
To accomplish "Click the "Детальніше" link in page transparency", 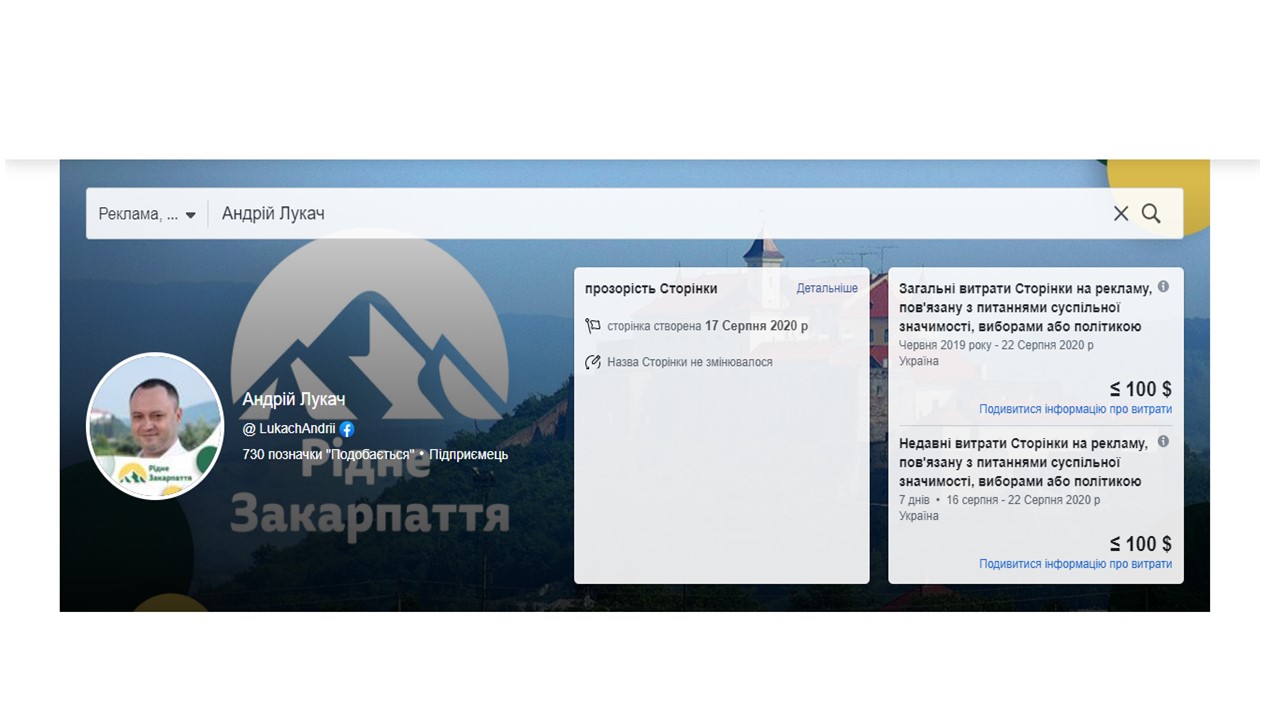I will (826, 289).
